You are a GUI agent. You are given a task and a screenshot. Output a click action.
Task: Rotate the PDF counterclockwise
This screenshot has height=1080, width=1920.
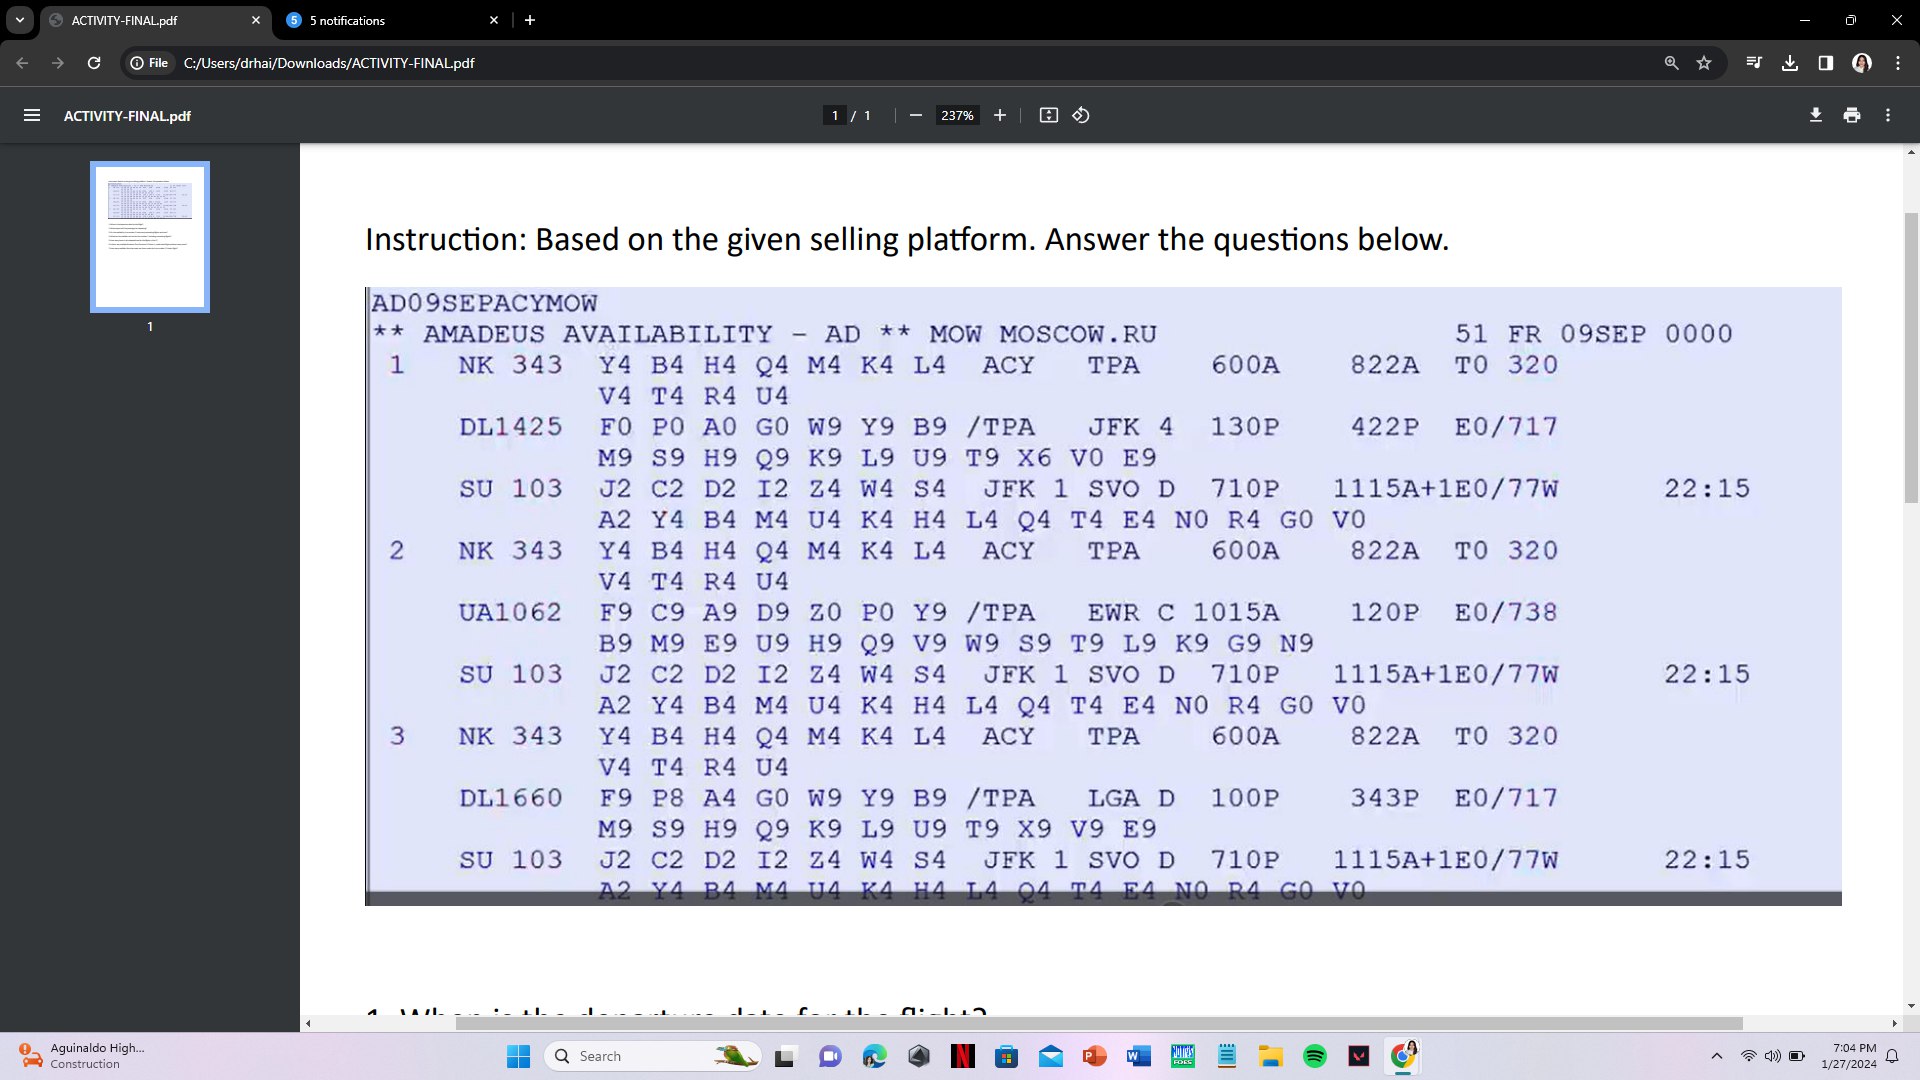(1081, 115)
